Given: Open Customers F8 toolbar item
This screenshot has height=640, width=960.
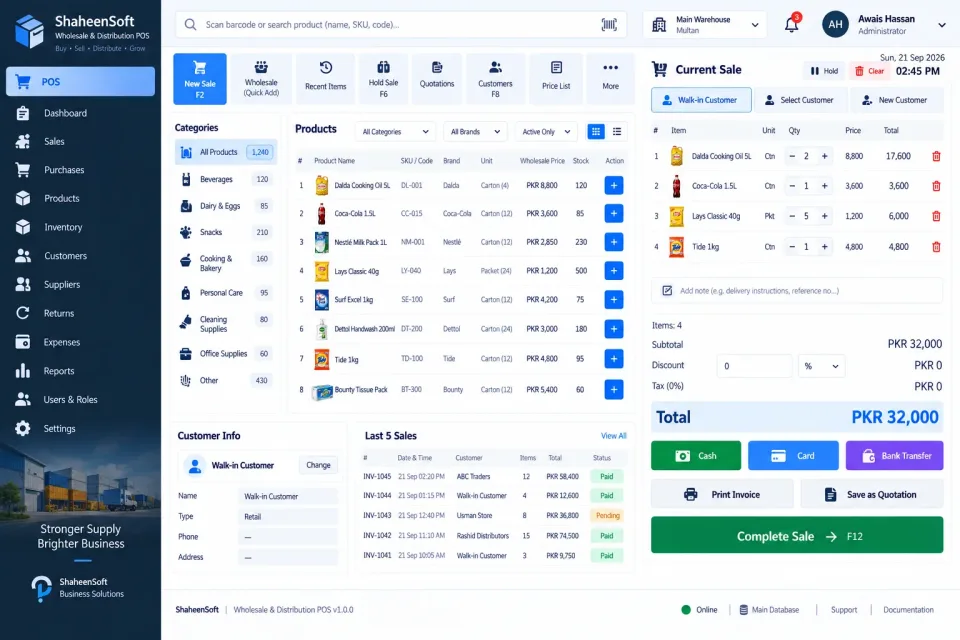Looking at the screenshot, I should (x=495, y=79).
